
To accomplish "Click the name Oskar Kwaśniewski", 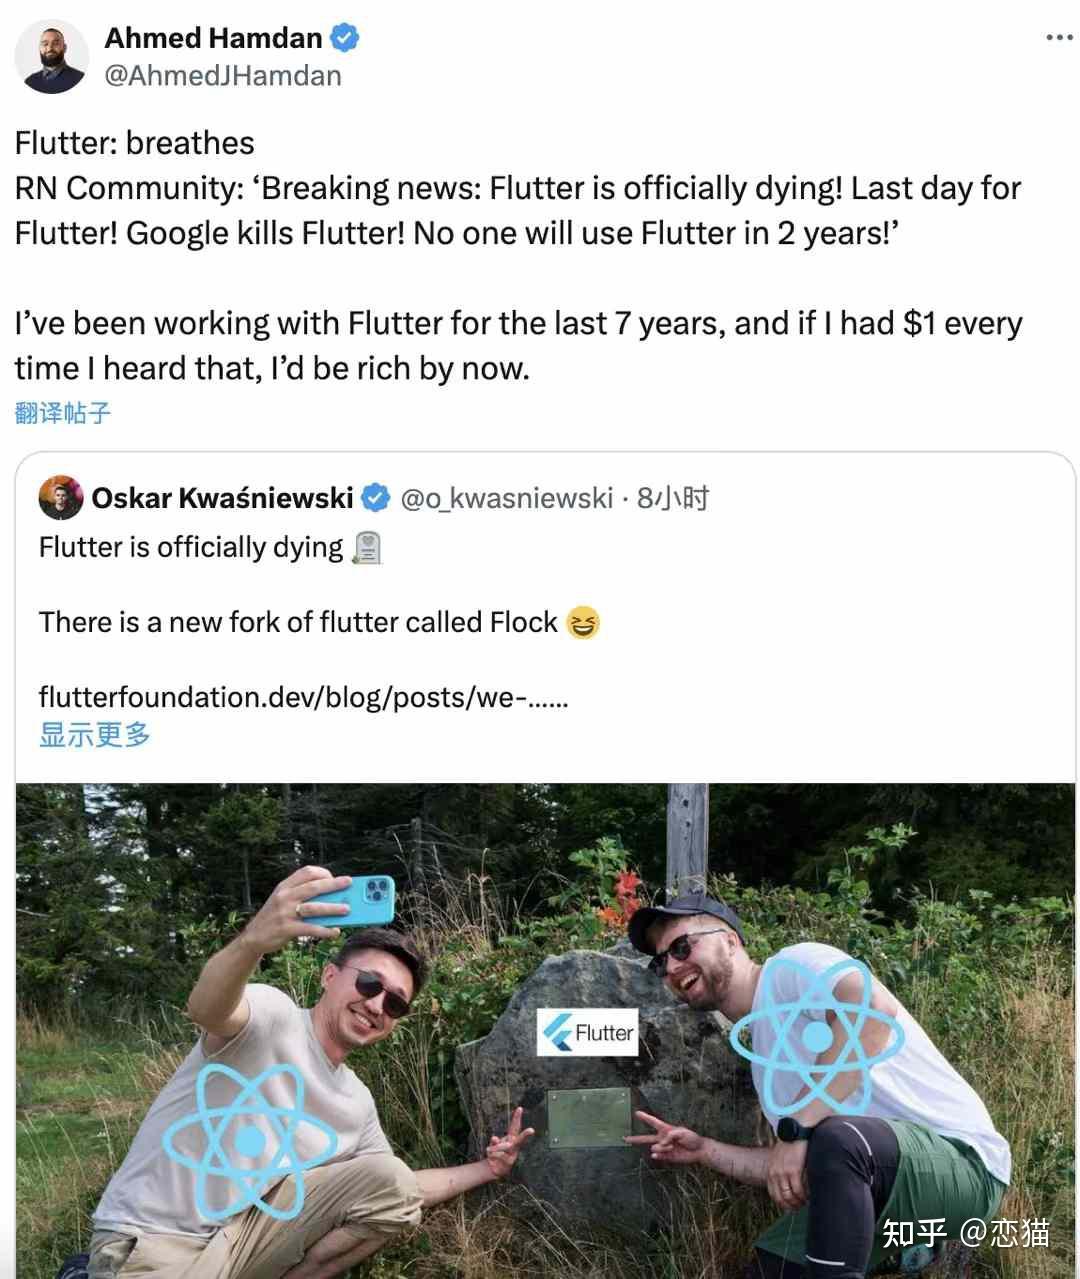I will (225, 496).
